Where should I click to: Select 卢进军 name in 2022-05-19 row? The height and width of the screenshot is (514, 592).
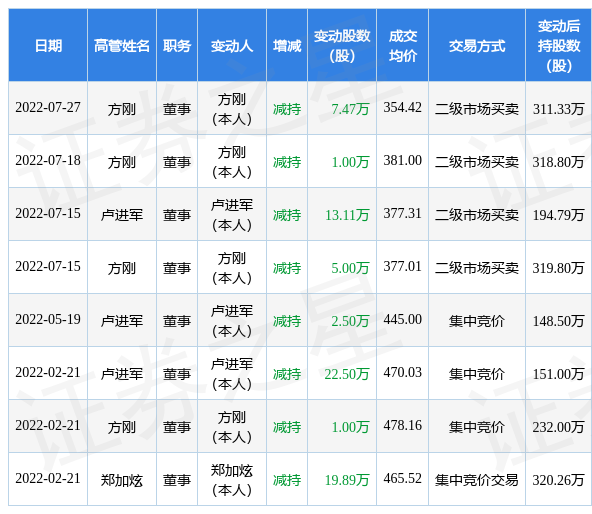(x=122, y=321)
